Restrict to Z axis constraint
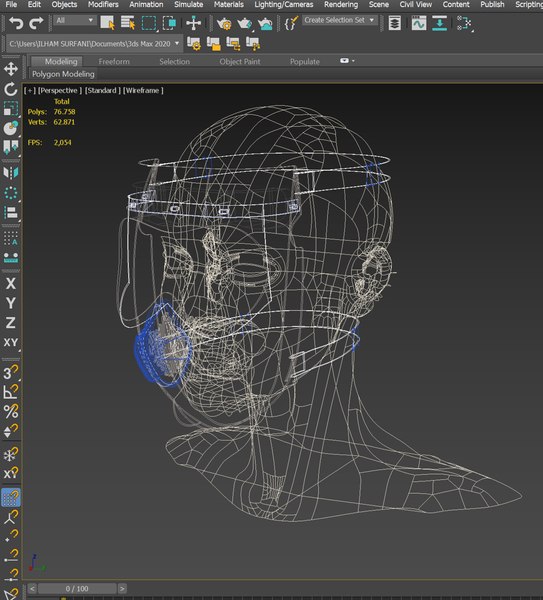543x600 pixels. 11,323
